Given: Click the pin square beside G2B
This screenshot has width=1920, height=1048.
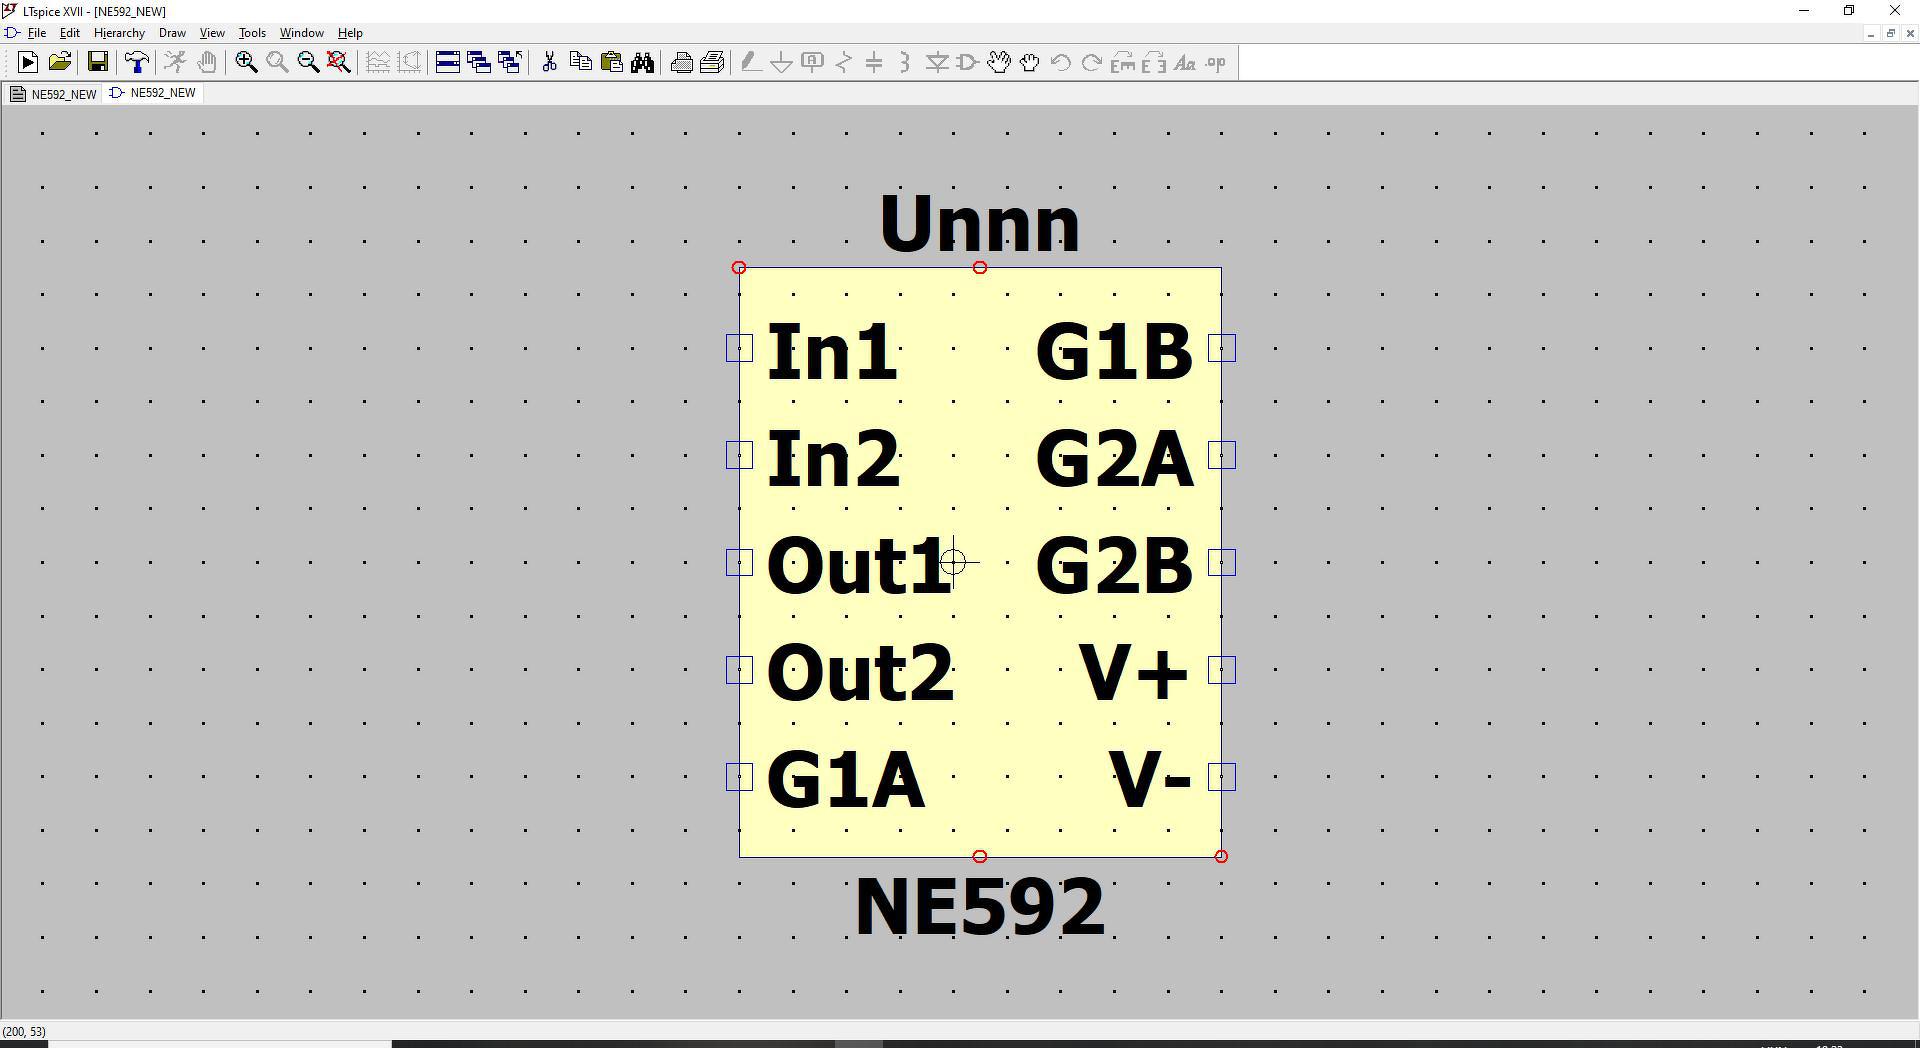Looking at the screenshot, I should (1222, 562).
